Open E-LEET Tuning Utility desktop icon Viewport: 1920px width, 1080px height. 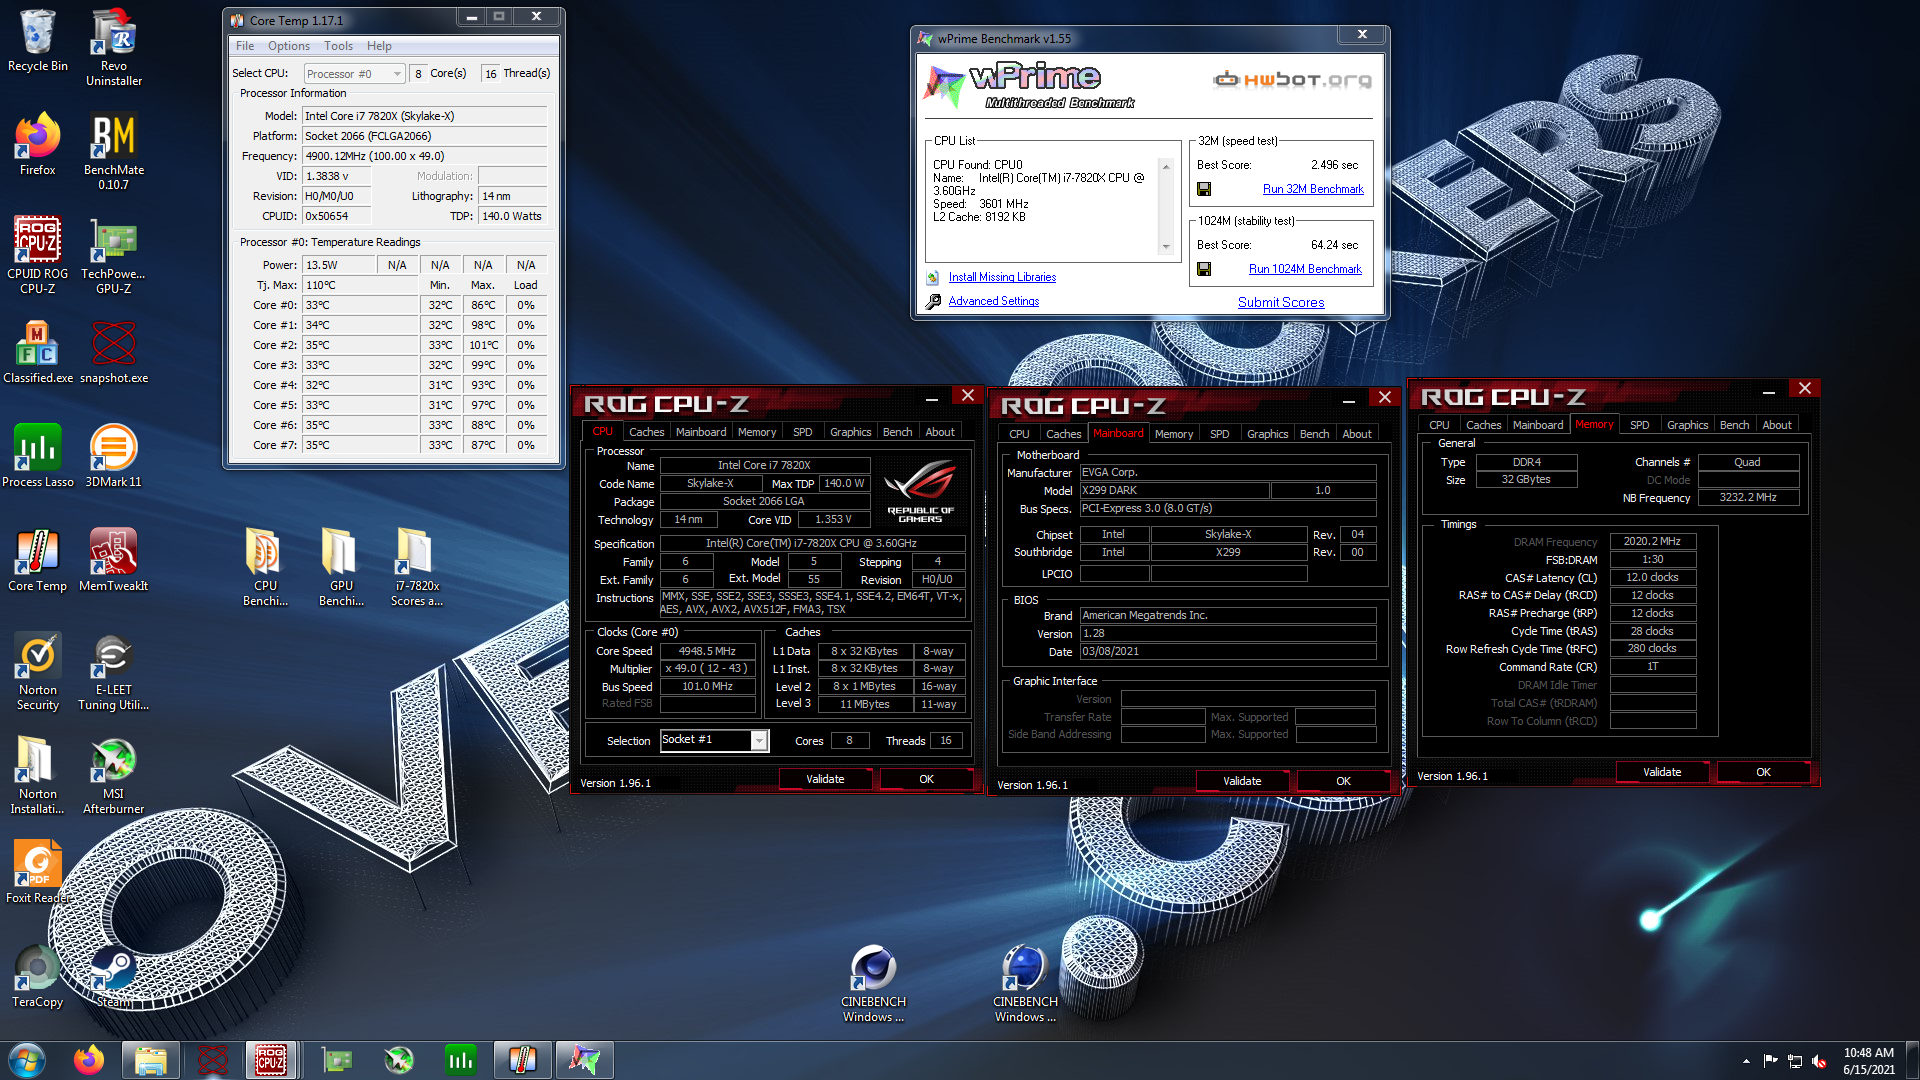(114, 671)
